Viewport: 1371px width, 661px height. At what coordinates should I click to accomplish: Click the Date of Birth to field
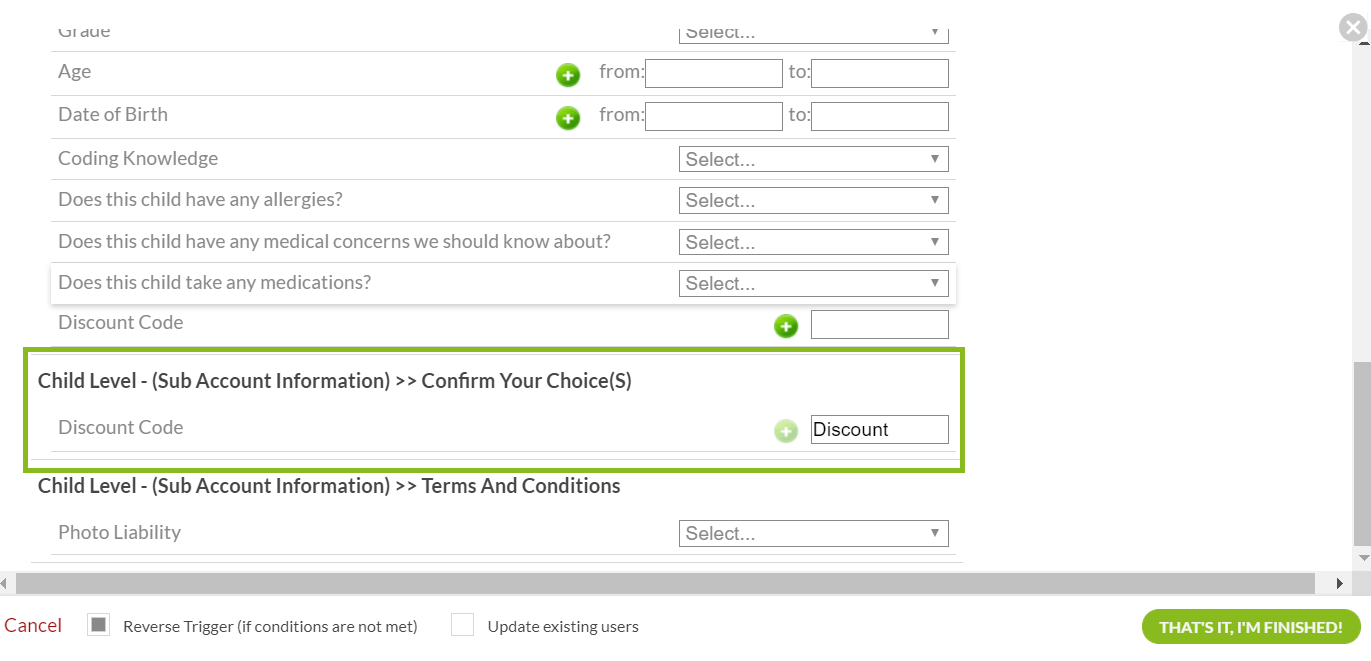pos(879,116)
